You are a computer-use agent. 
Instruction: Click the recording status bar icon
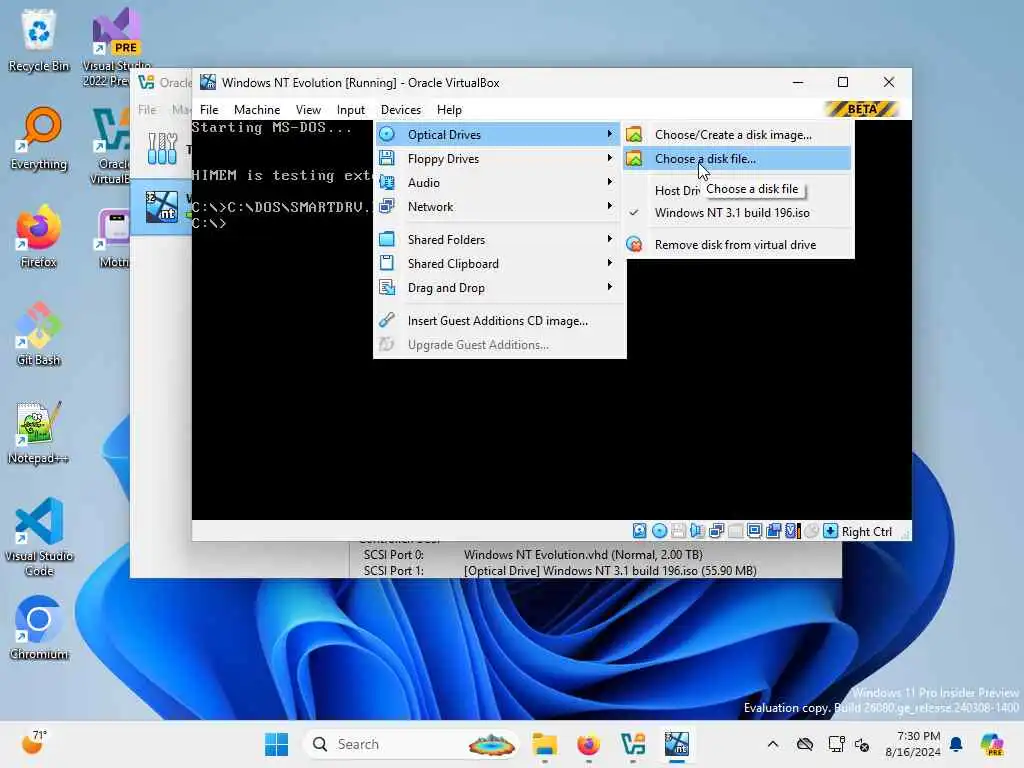[x=773, y=531]
